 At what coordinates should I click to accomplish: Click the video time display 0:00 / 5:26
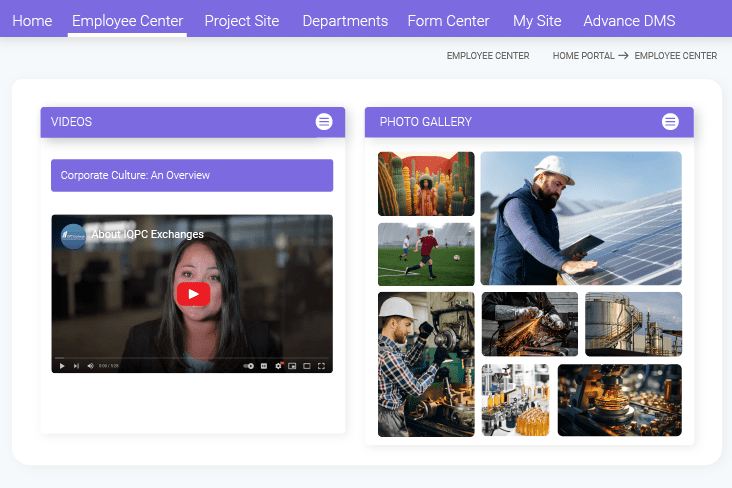coord(109,366)
